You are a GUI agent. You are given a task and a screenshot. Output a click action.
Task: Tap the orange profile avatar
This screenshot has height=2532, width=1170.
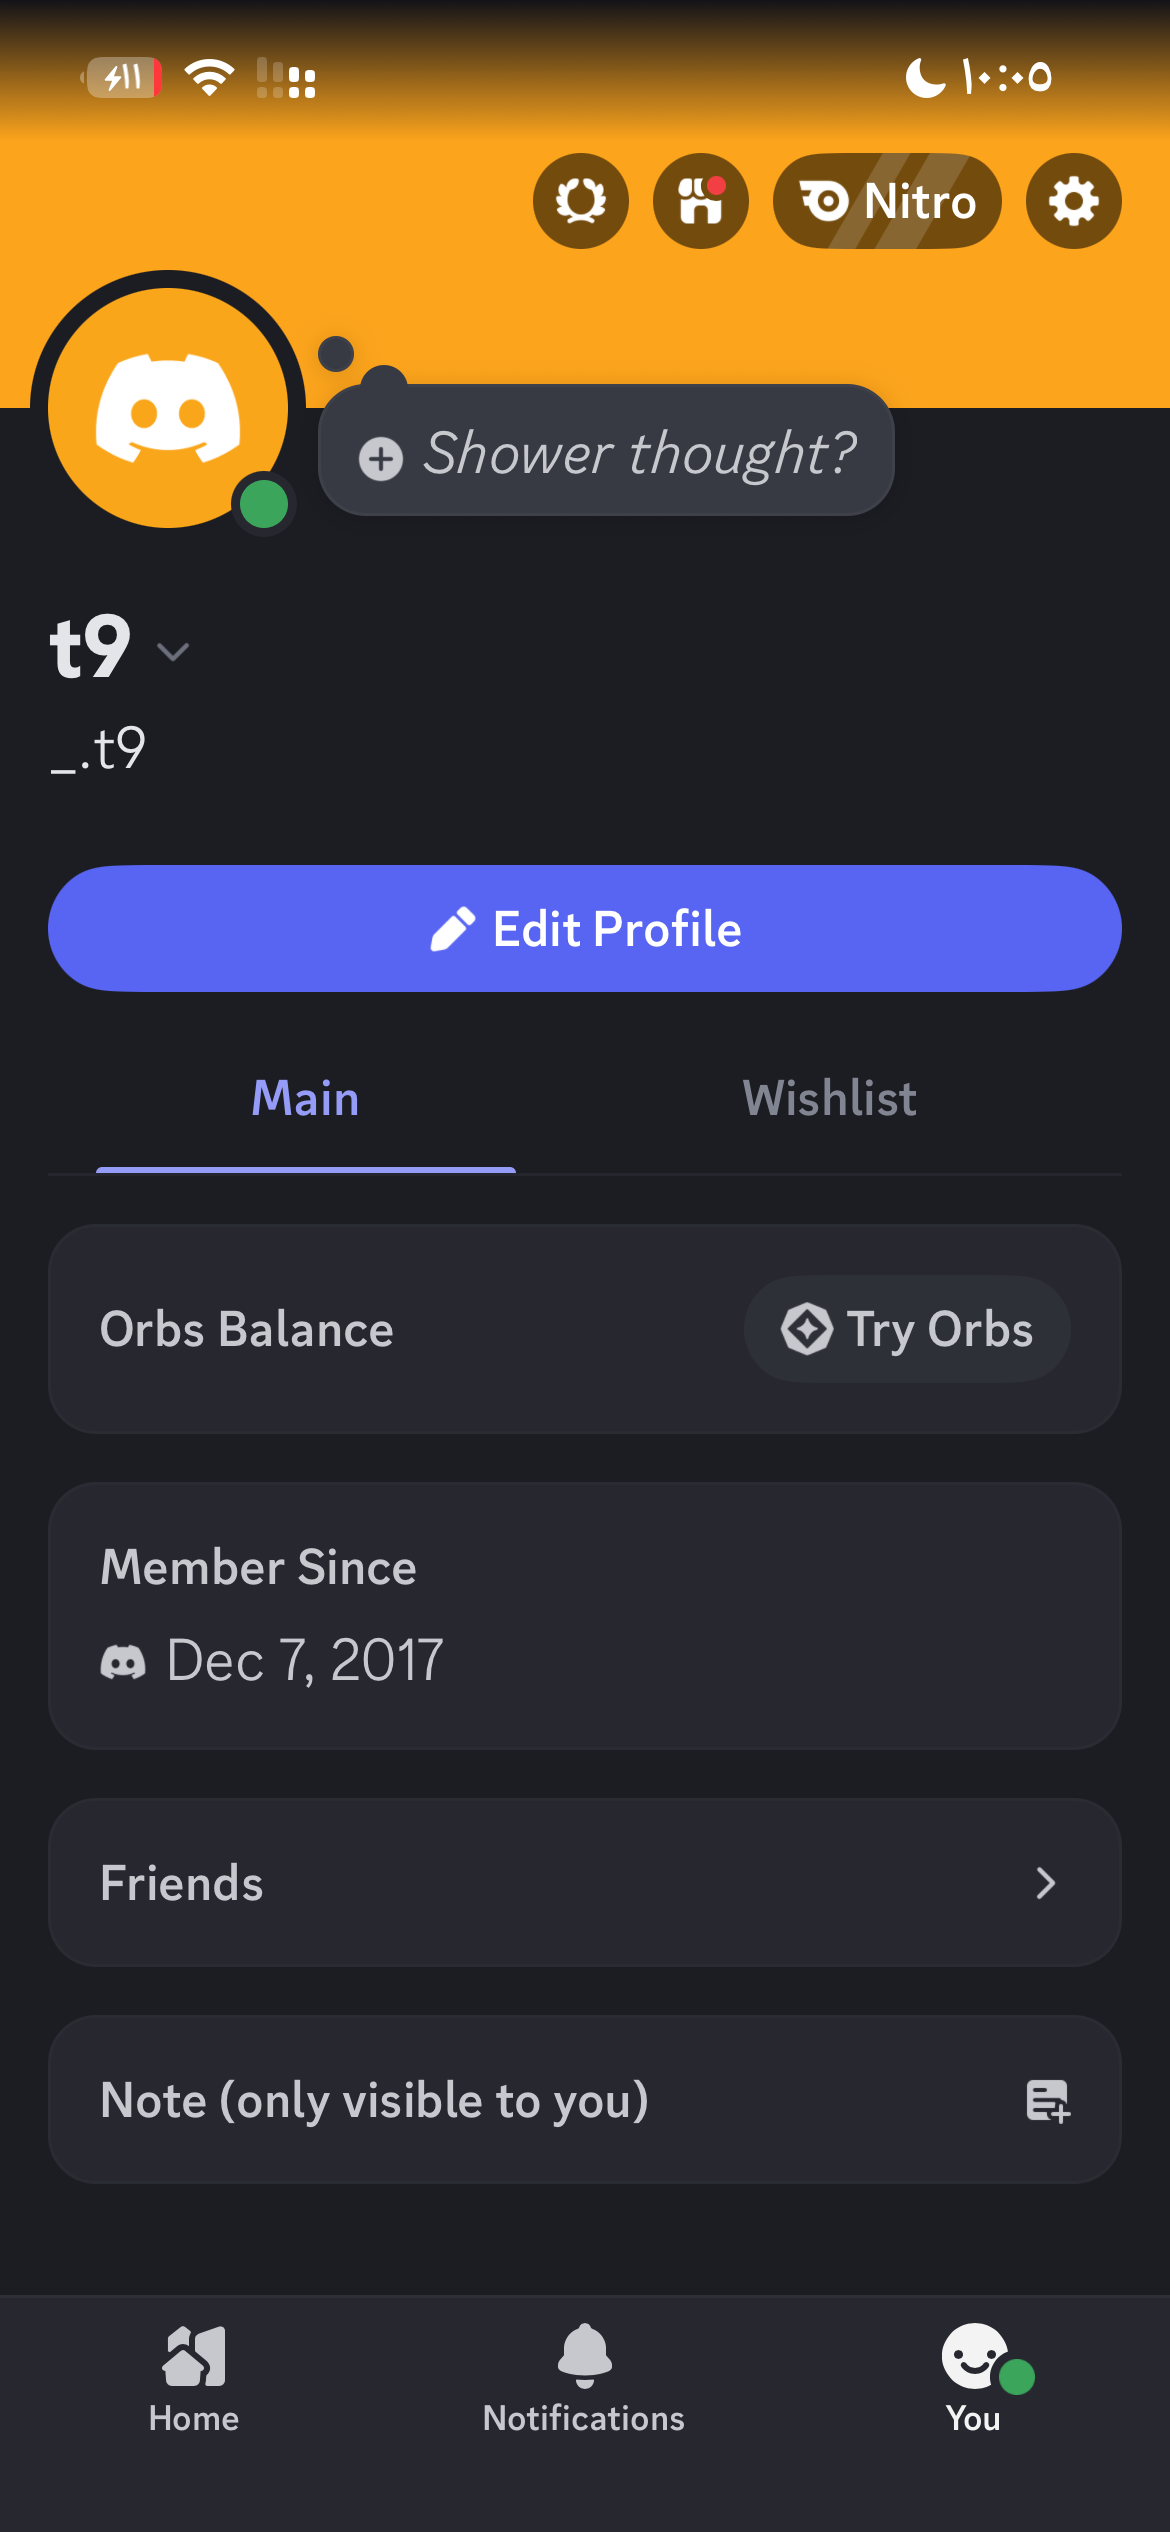click(x=167, y=406)
